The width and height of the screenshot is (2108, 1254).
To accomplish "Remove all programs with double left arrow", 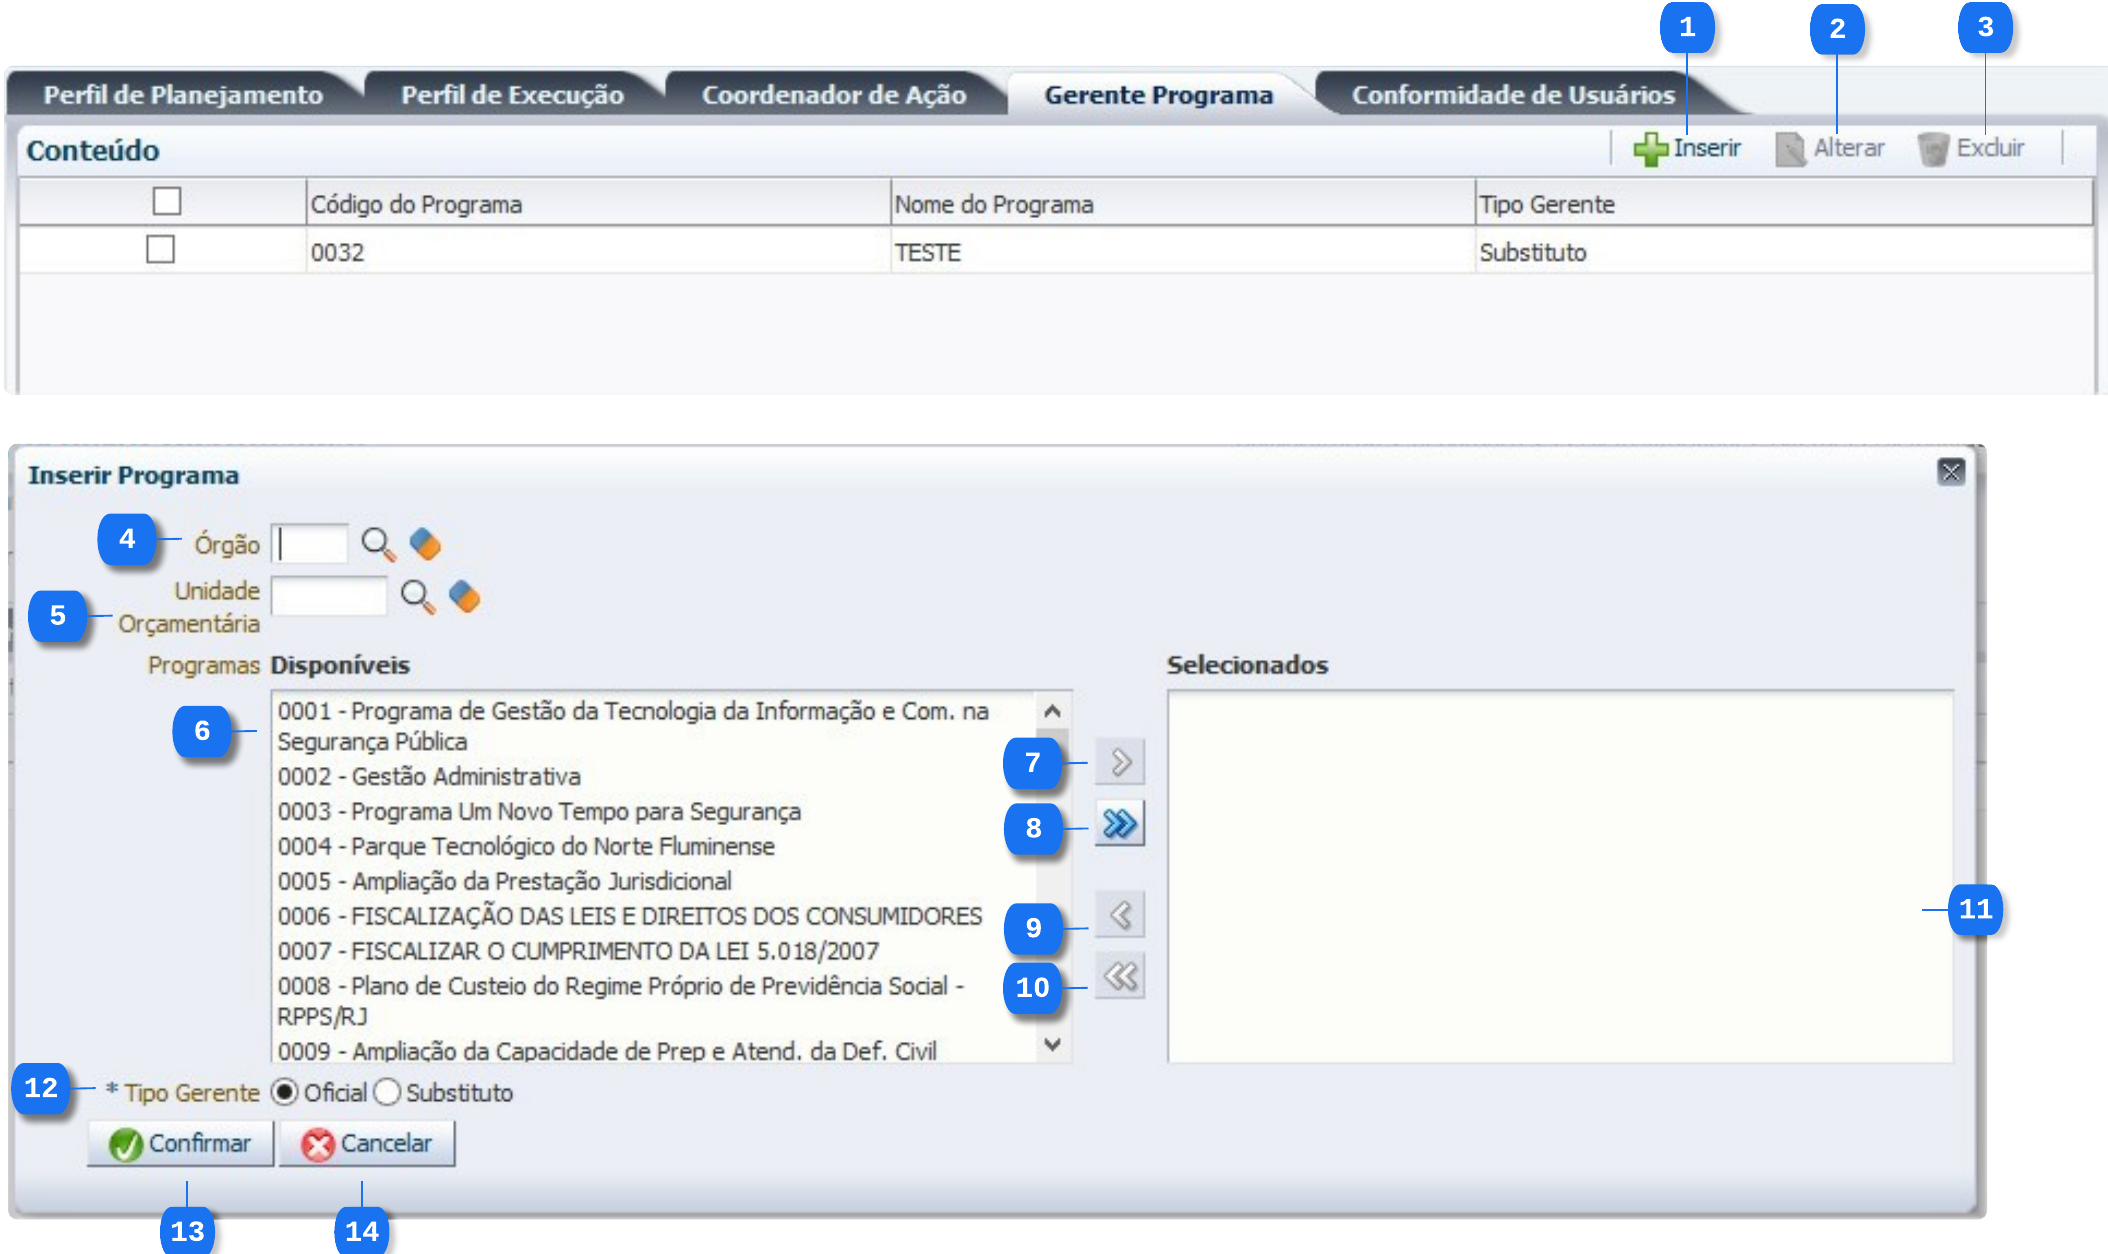I will [1119, 976].
